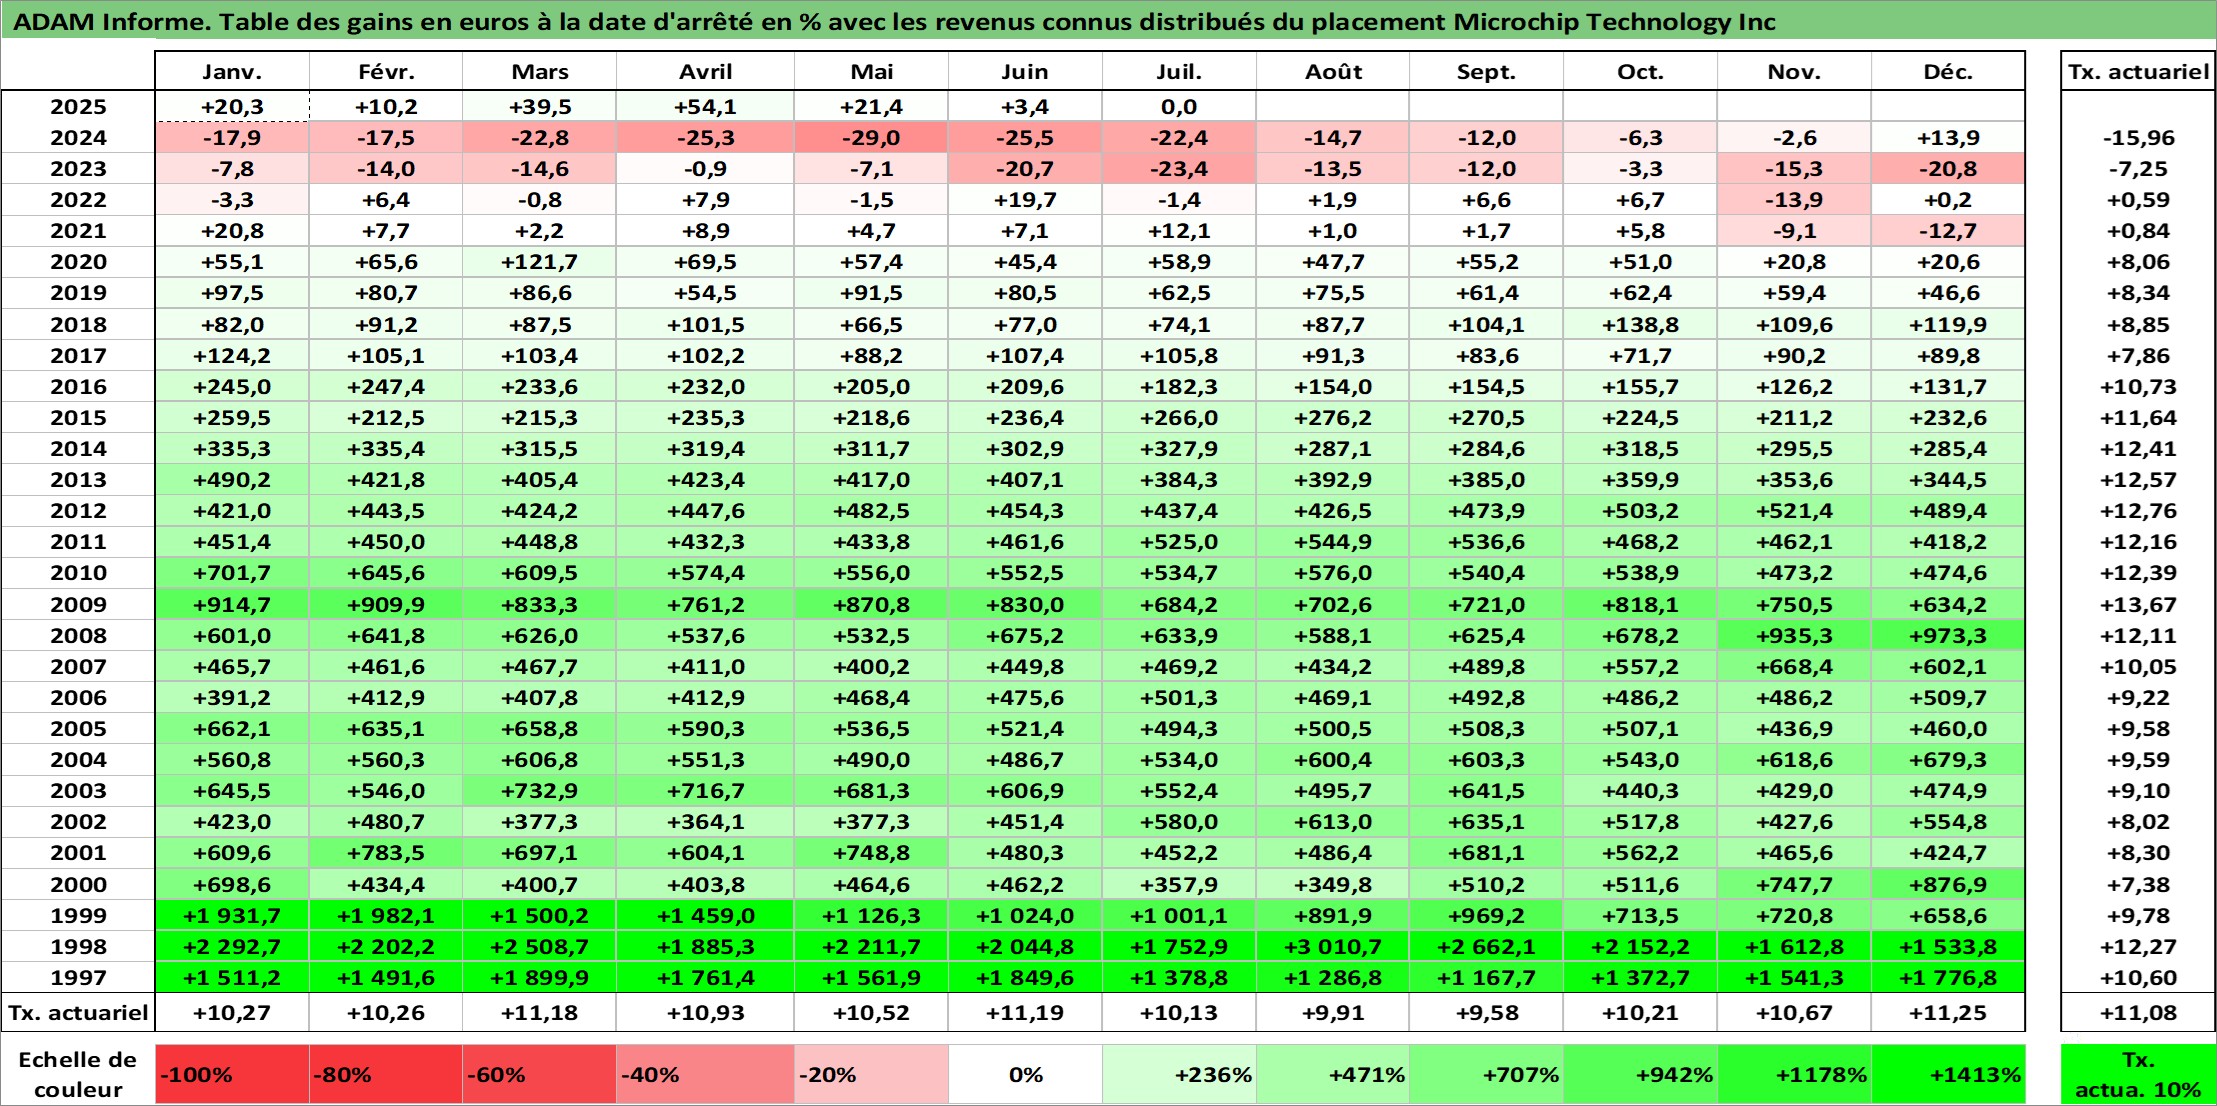2217x1106 pixels.
Task: Select cell +54,1 for Avril 2025
Action: 706,107
